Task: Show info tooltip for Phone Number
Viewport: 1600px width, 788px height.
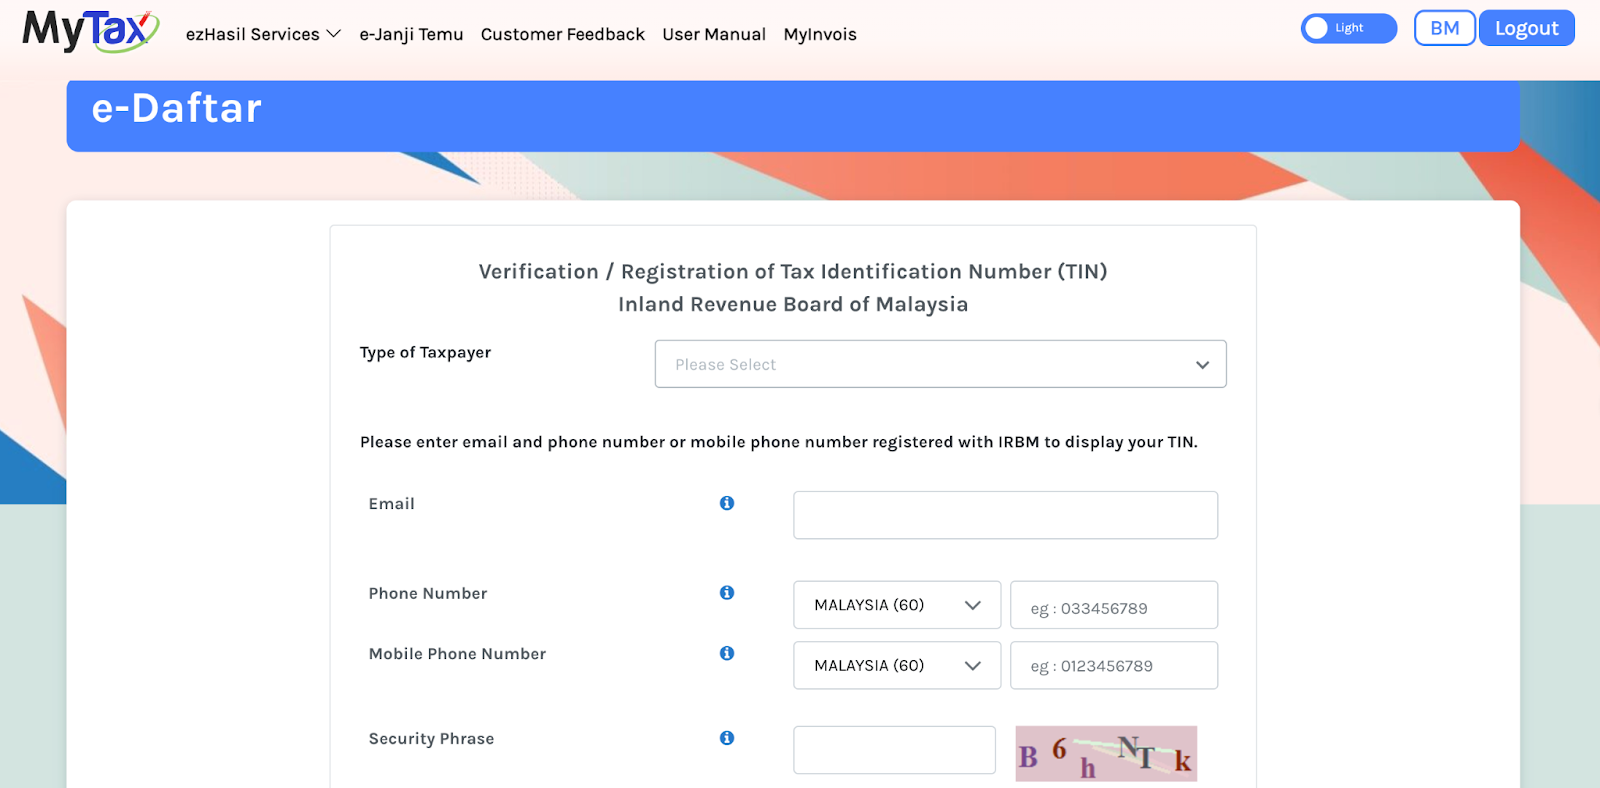Action: point(727,593)
